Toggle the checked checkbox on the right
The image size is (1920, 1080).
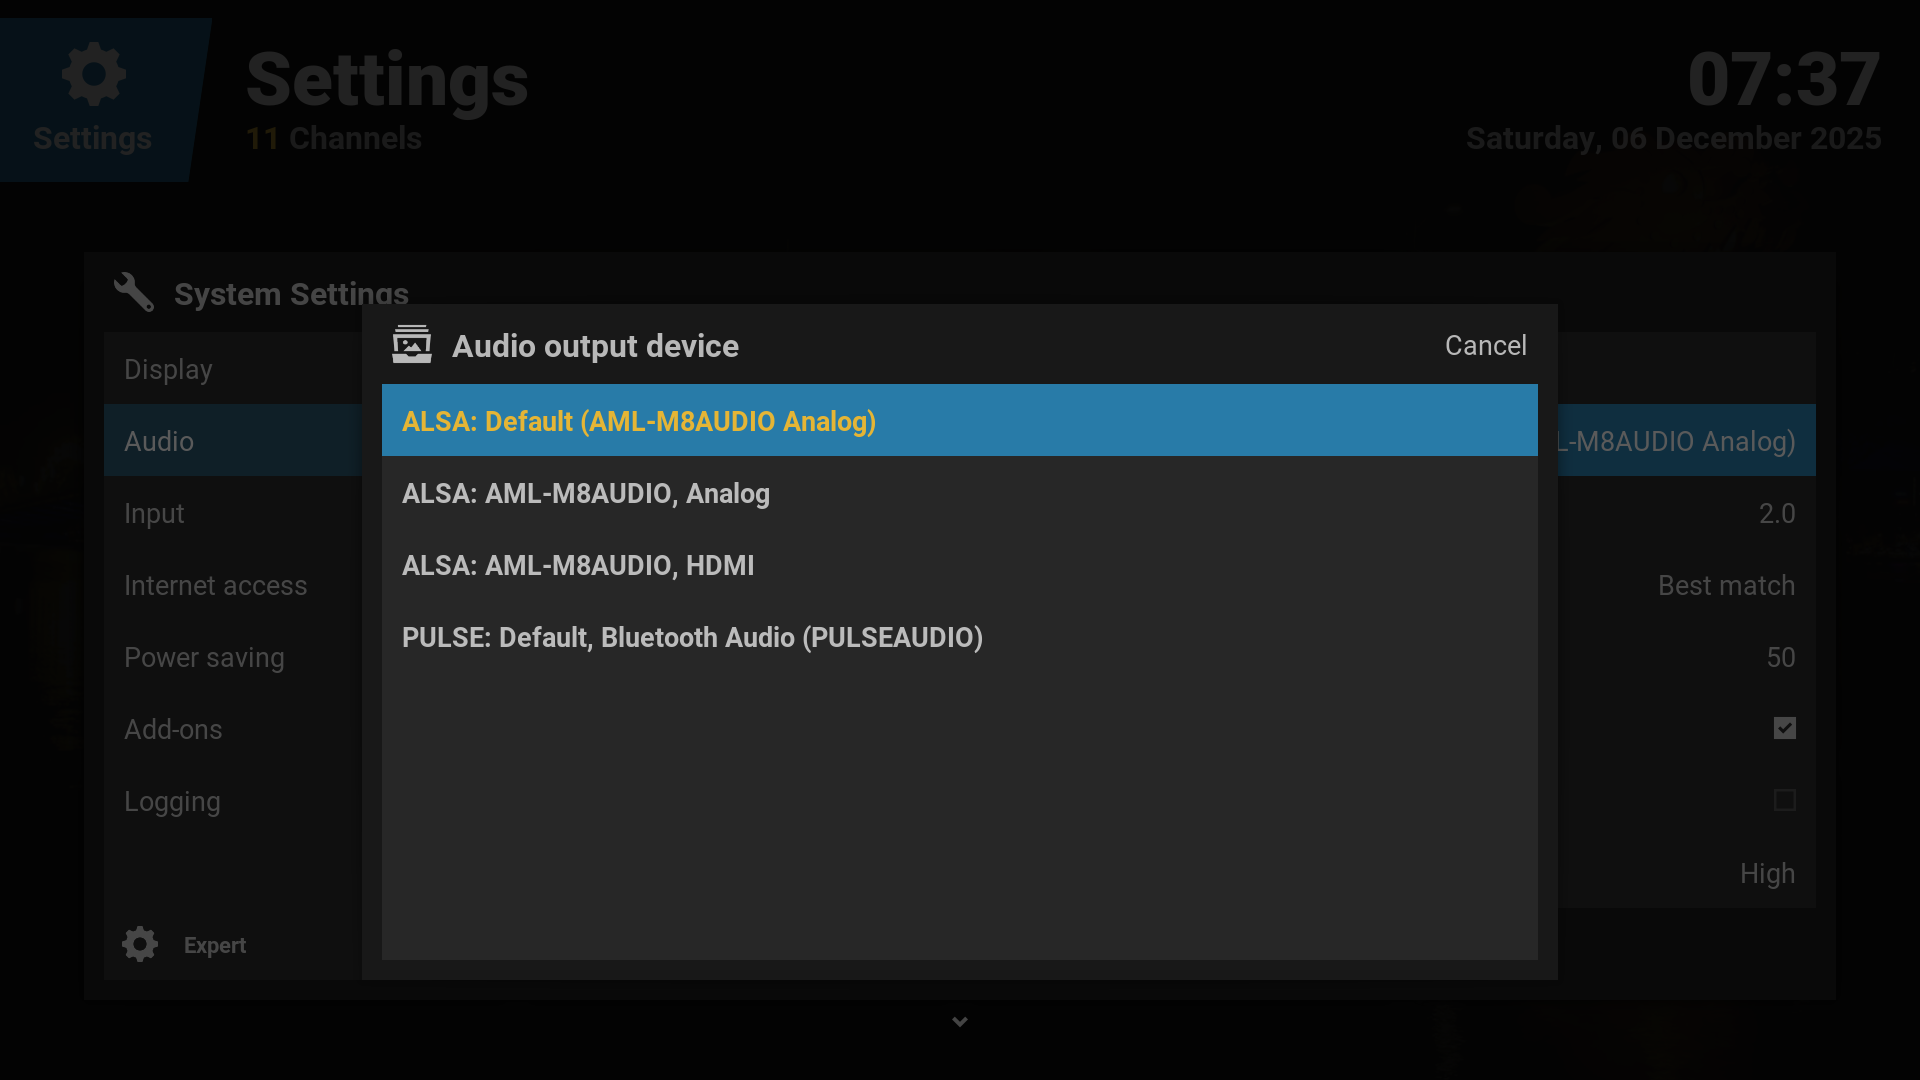1784,728
